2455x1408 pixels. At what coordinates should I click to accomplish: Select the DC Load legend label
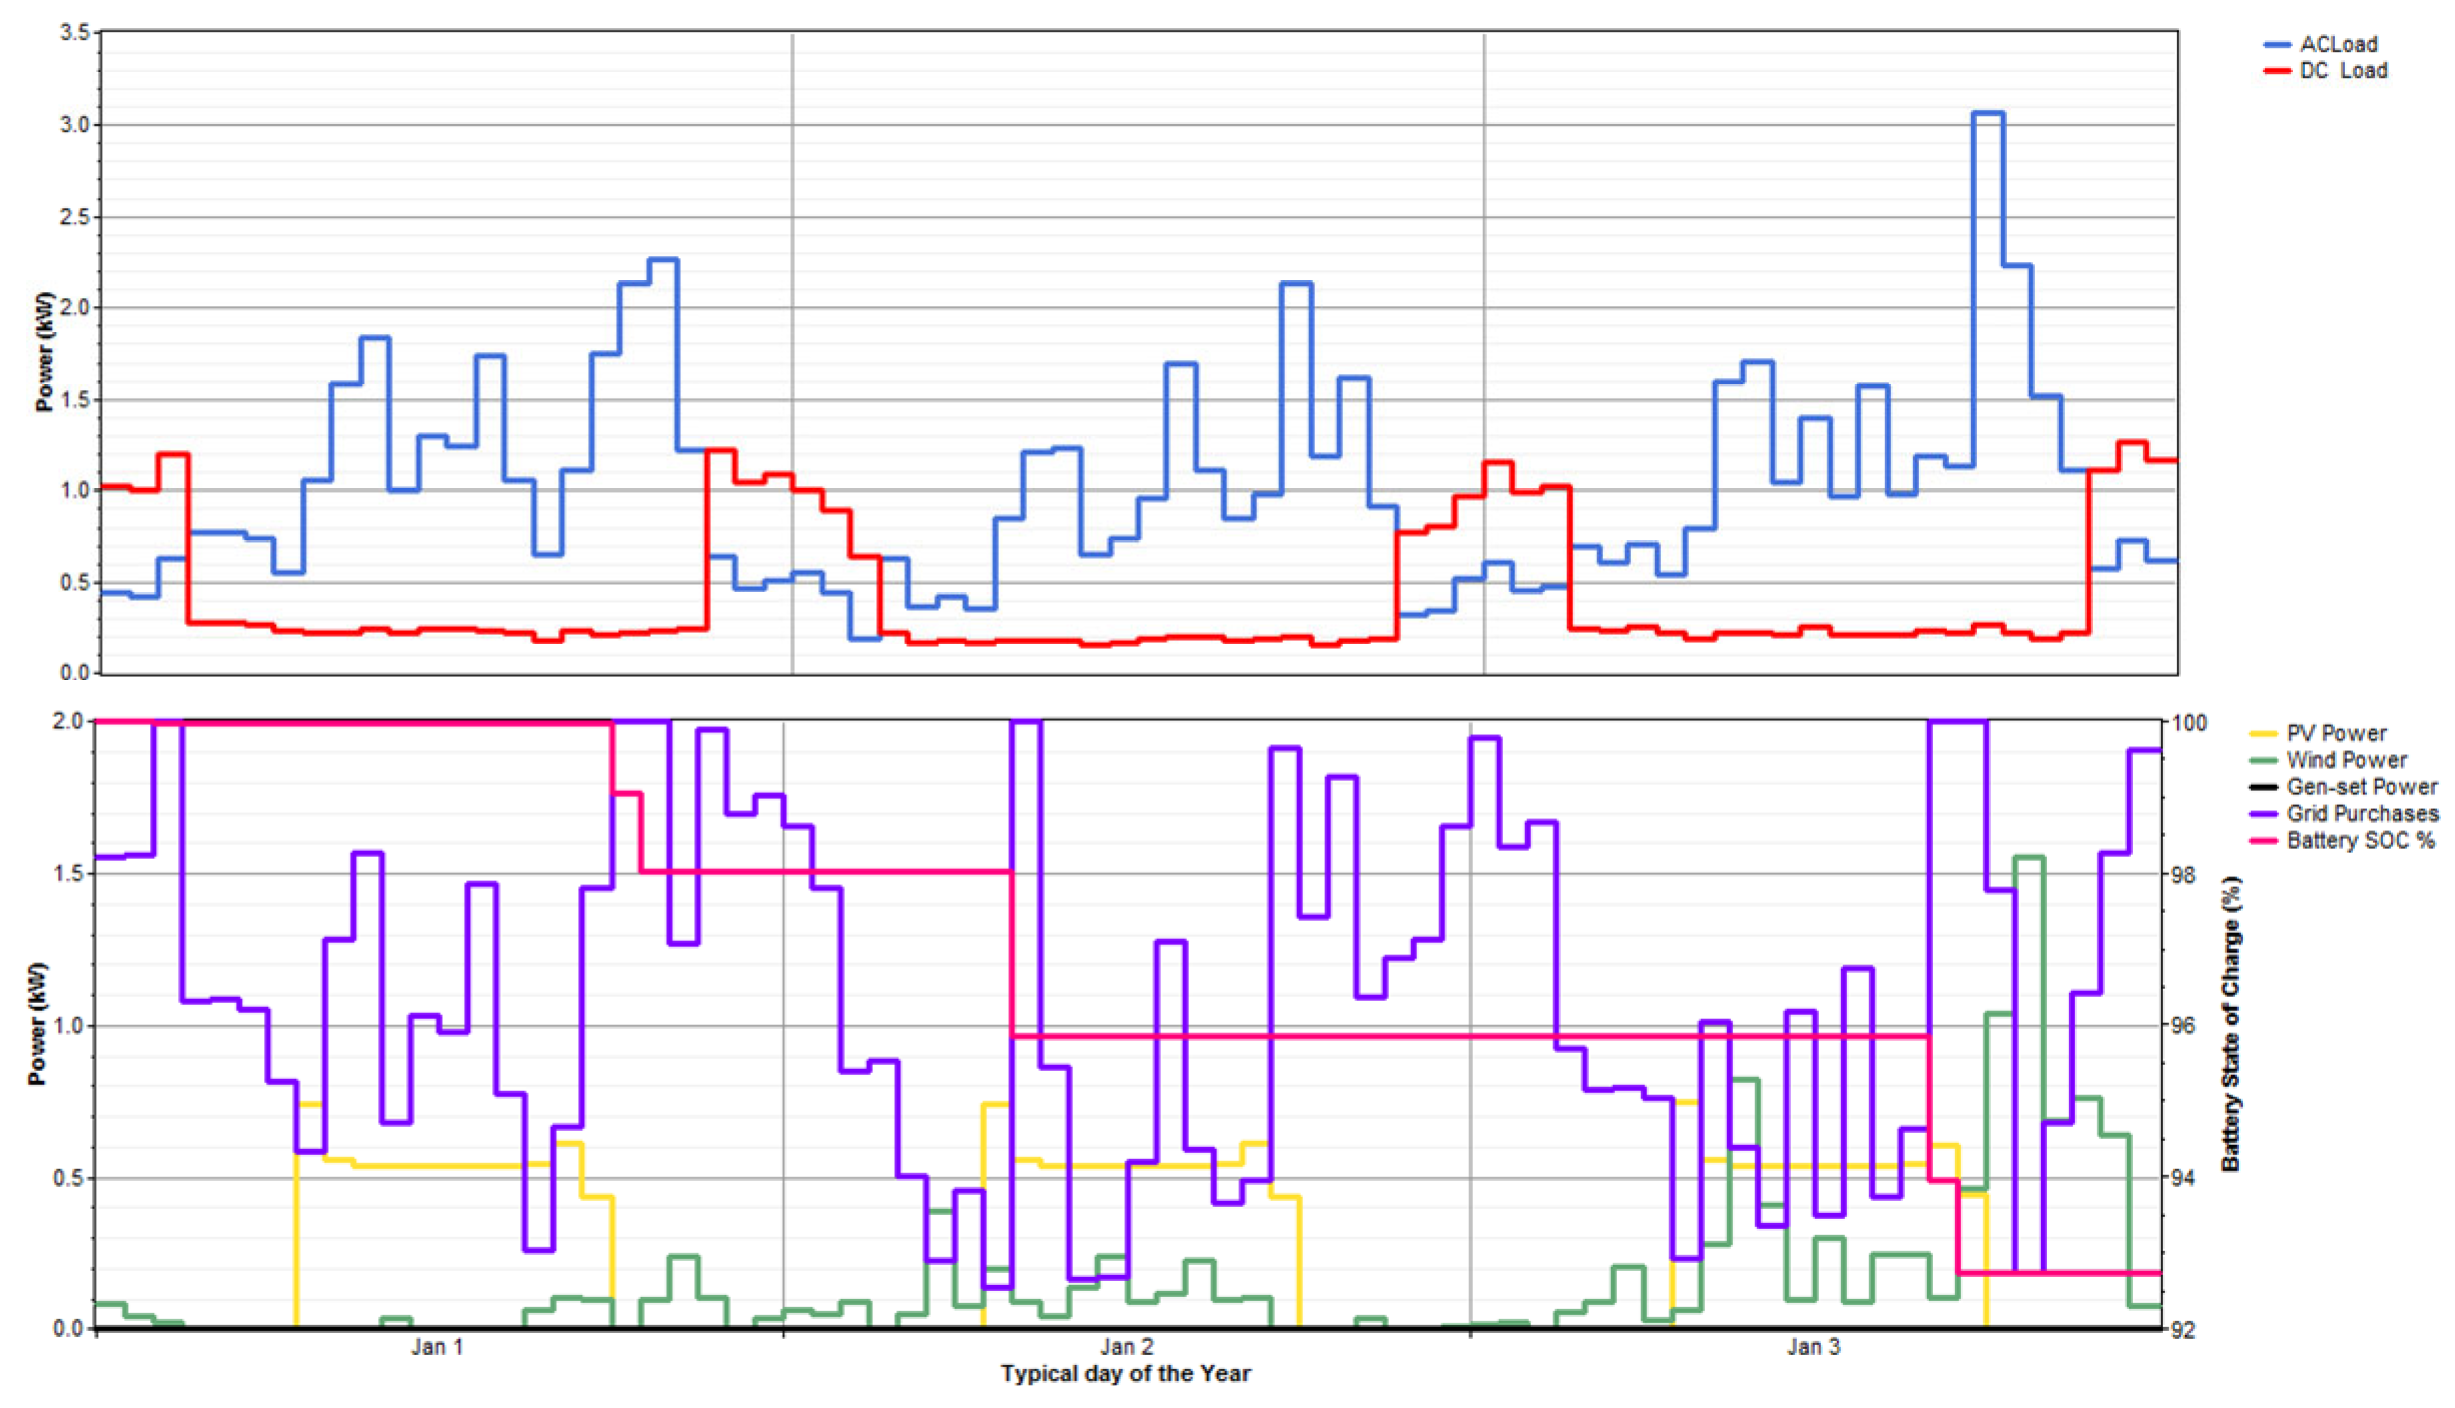click(2343, 71)
